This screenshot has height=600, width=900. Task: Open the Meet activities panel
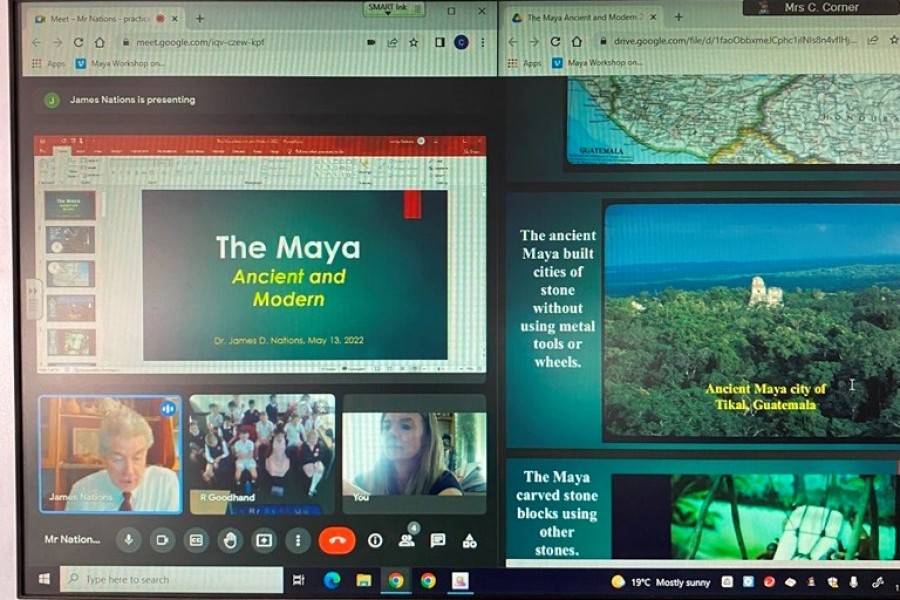click(x=469, y=540)
